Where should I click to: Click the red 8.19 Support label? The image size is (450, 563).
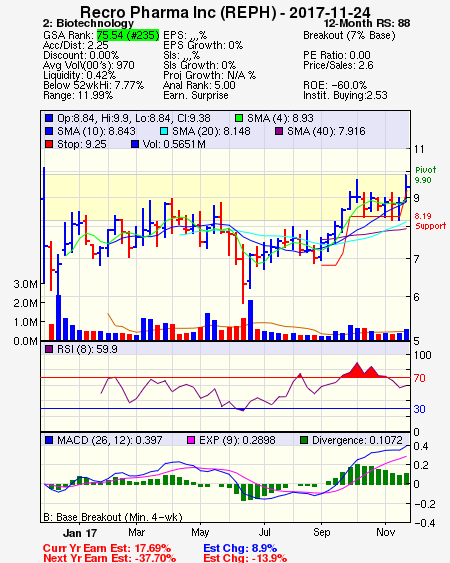[x=430, y=221]
